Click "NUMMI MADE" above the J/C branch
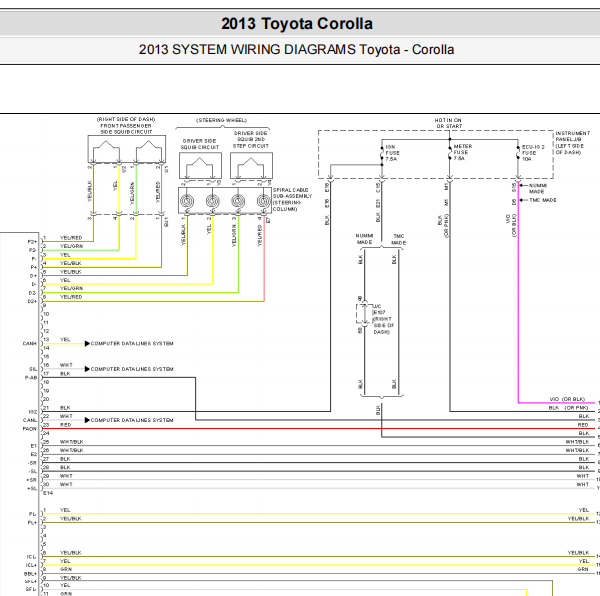Viewport: 600px width, 596px height. (364, 239)
